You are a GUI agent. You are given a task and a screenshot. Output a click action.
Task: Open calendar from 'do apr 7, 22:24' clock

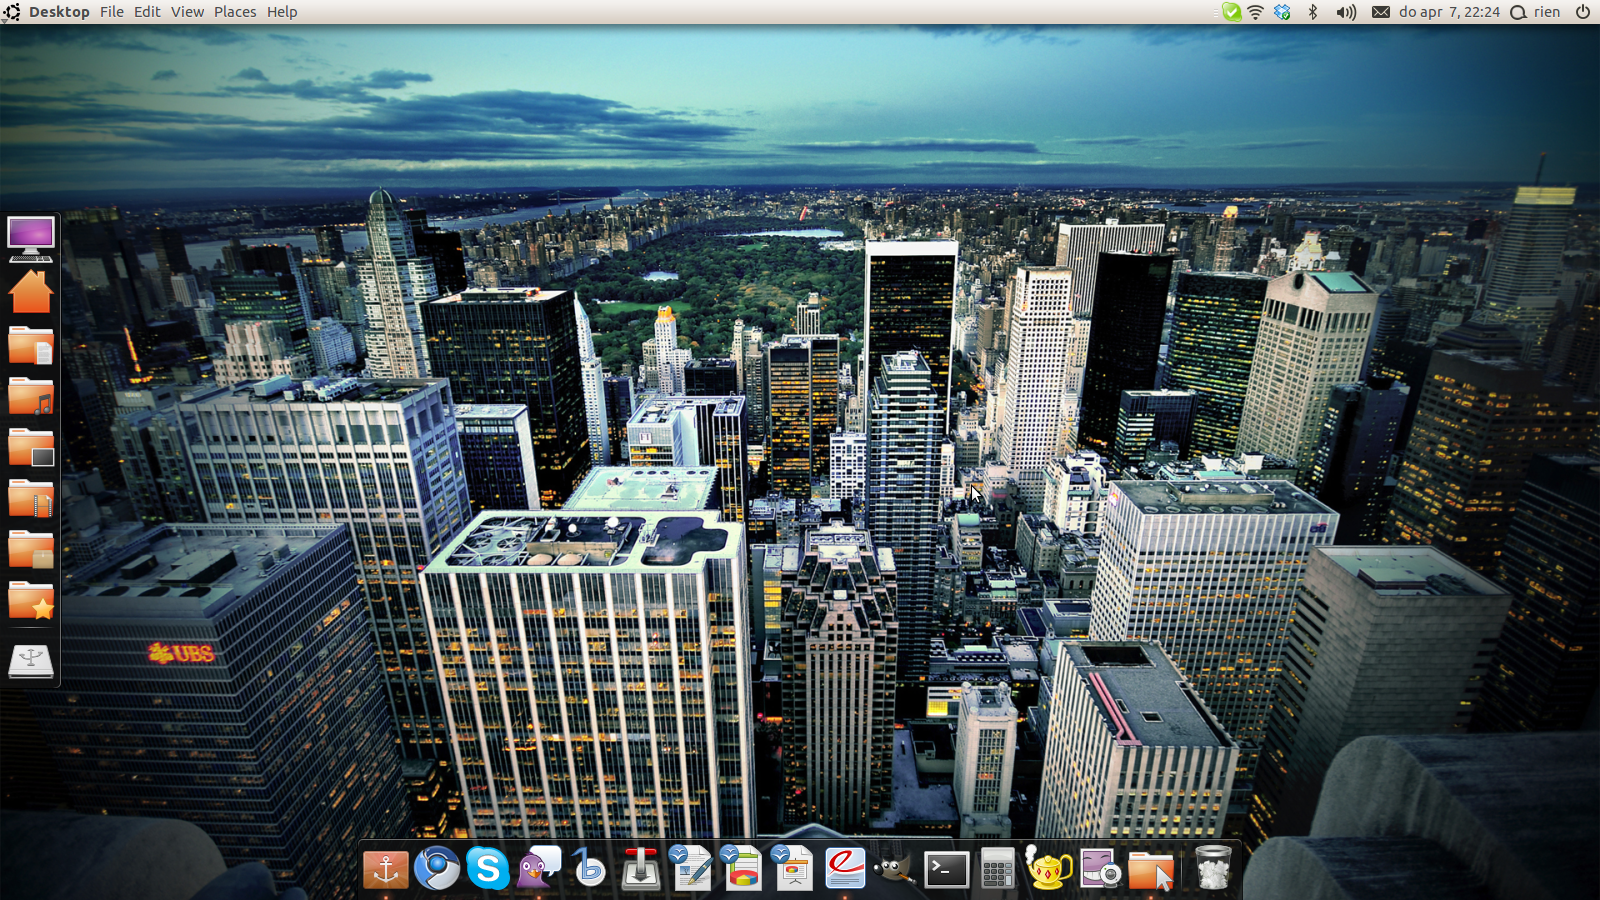(x=1449, y=12)
